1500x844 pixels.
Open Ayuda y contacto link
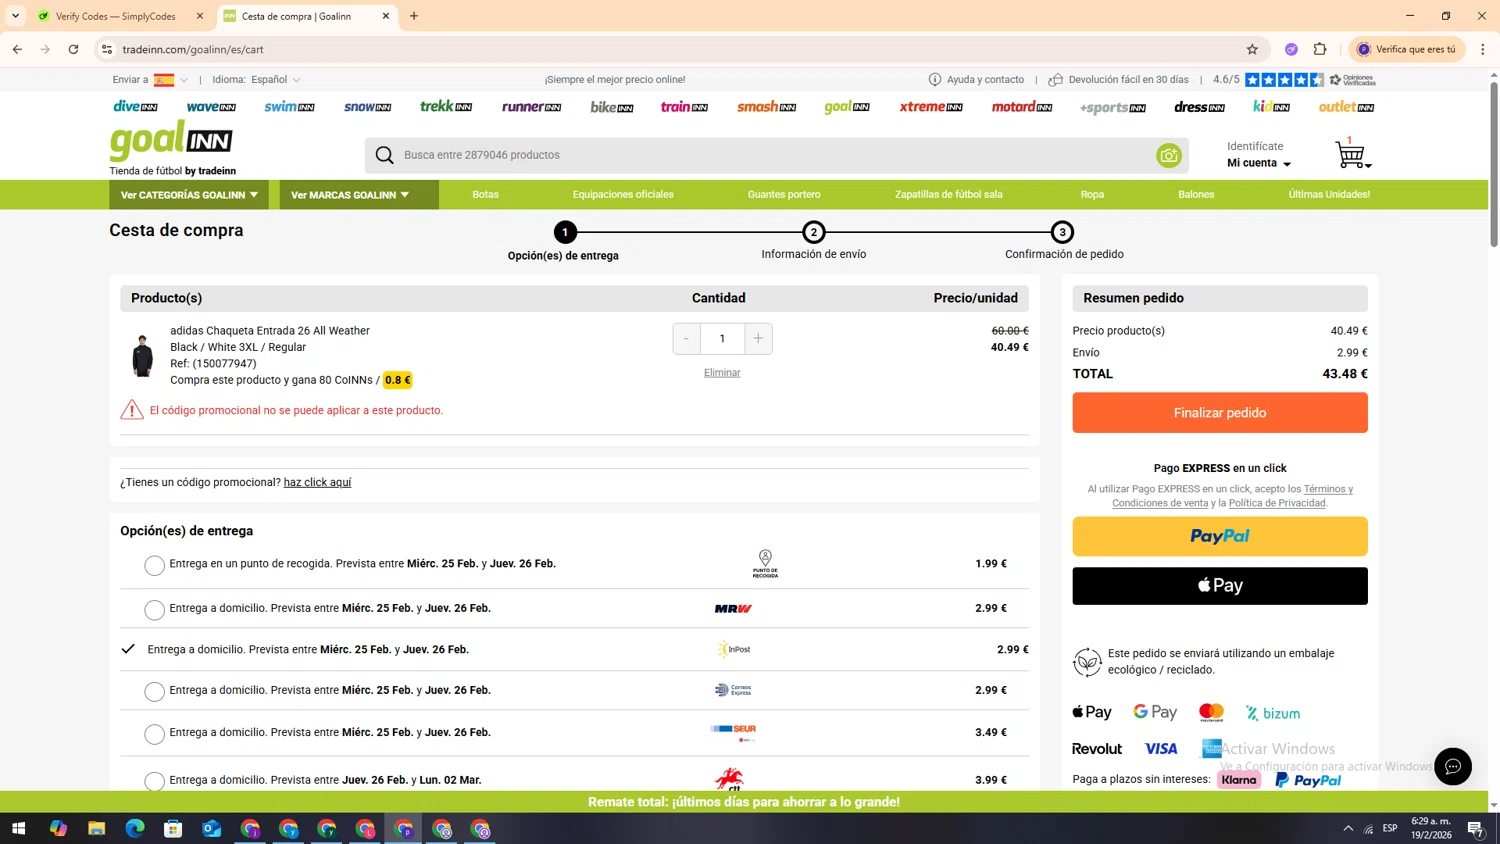click(976, 80)
